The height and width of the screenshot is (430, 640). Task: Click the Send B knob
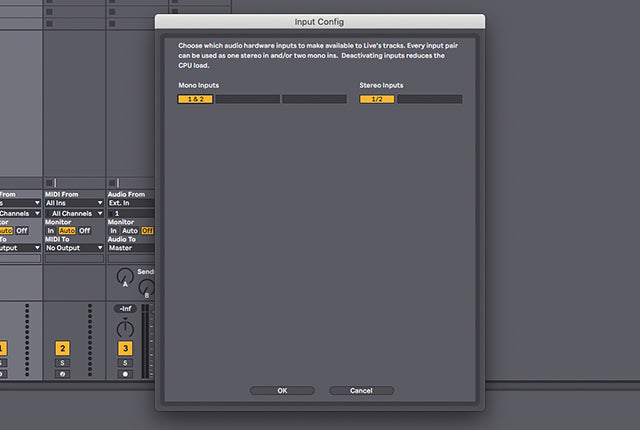tap(147, 288)
